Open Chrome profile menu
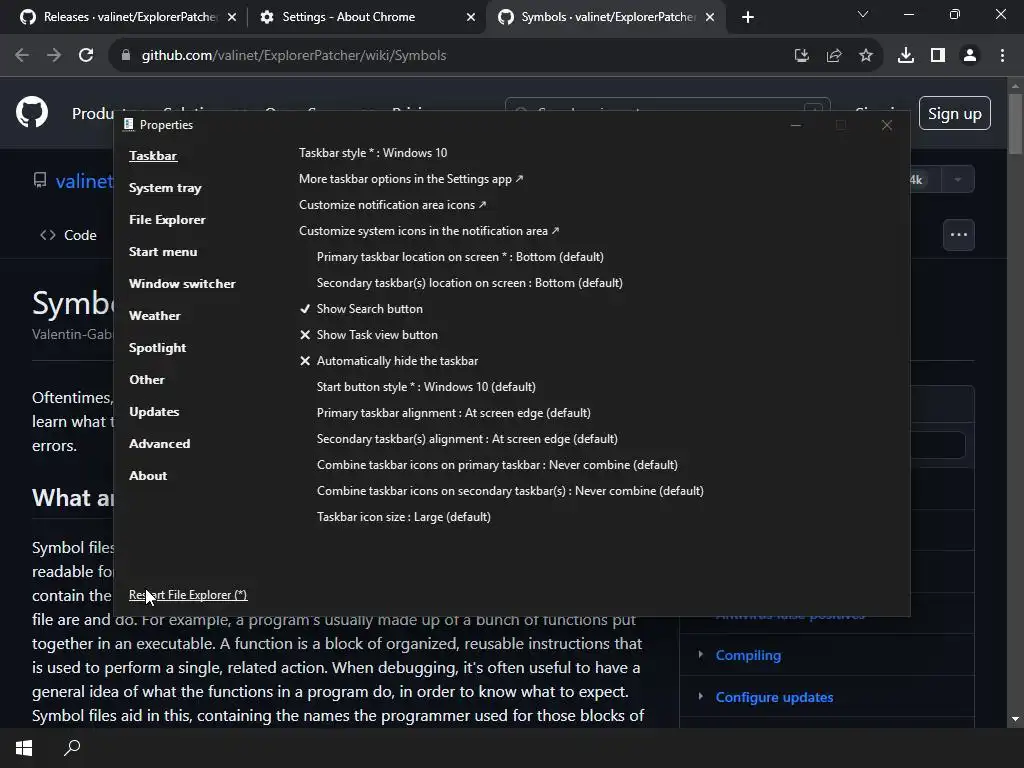 click(970, 56)
